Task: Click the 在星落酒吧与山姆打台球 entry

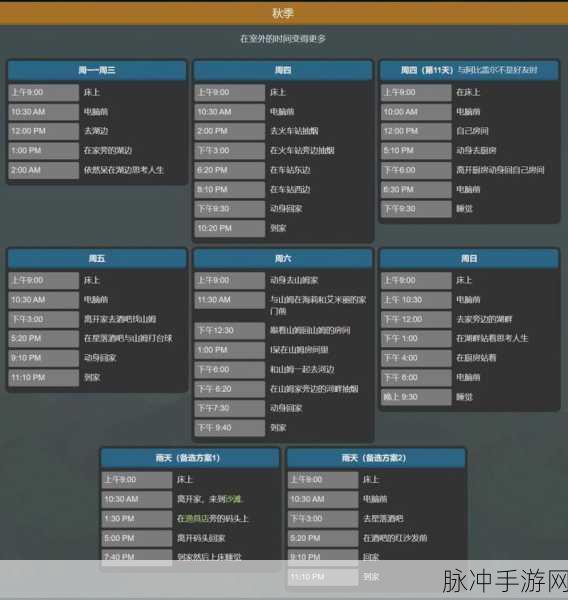Action: pyautogui.click(x=128, y=338)
